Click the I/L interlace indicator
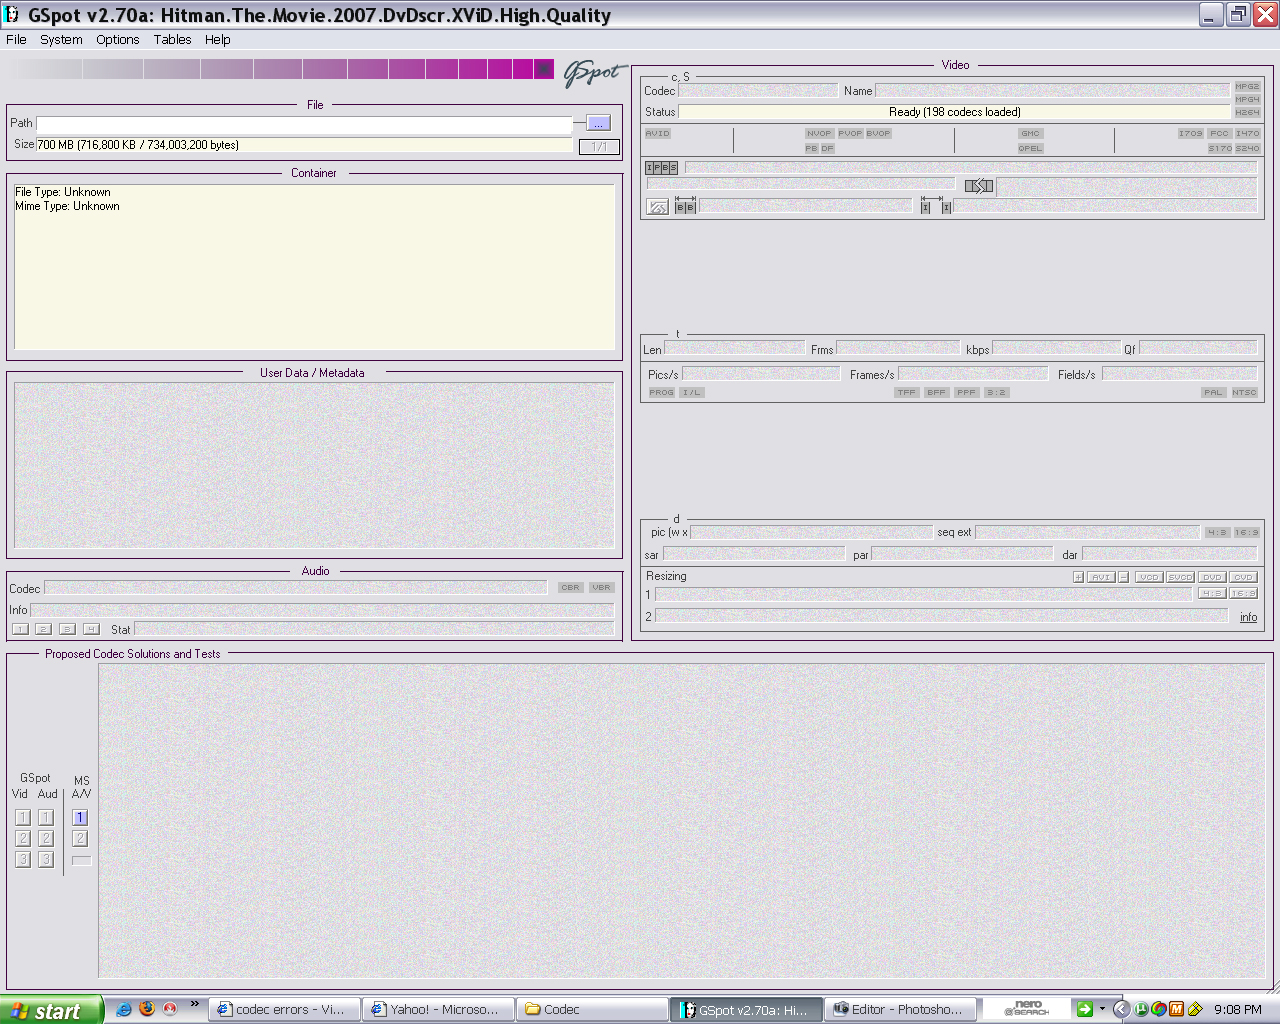This screenshot has height=1024, width=1280. tap(692, 392)
